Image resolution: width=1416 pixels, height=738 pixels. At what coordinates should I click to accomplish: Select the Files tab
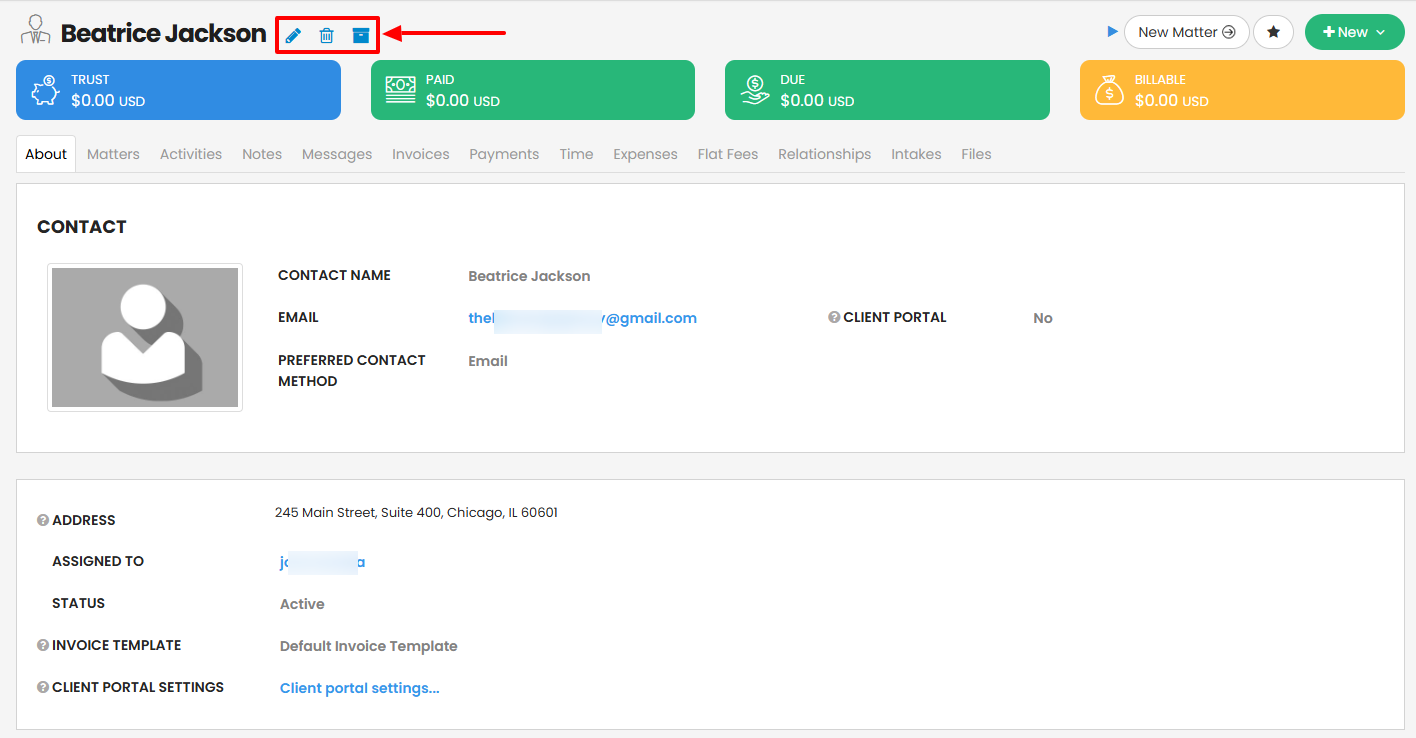(x=976, y=154)
